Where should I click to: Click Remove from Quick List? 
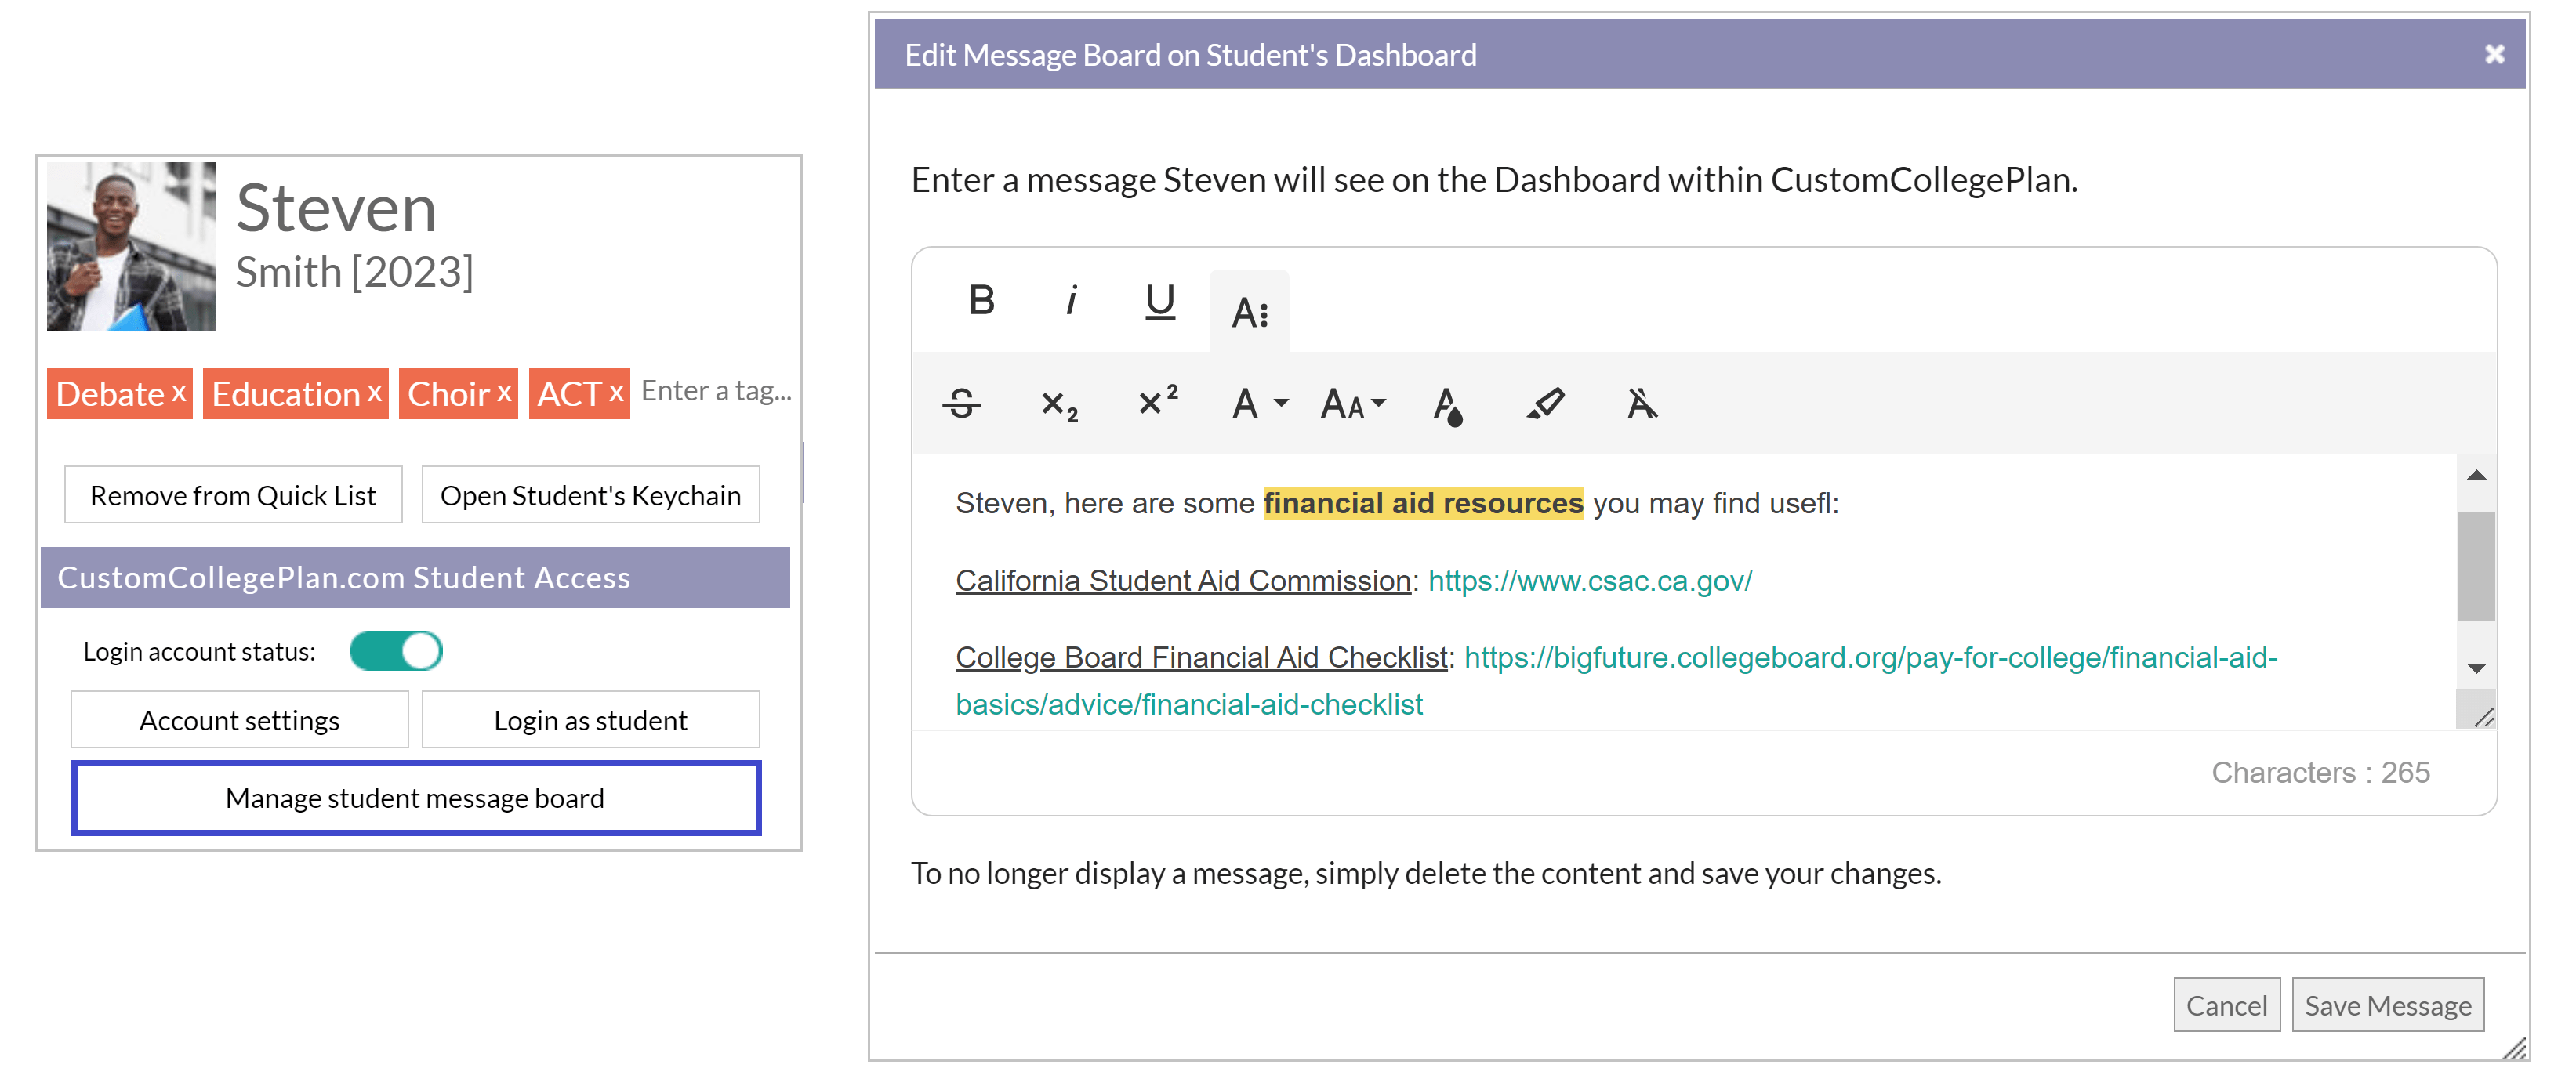[x=232, y=494]
